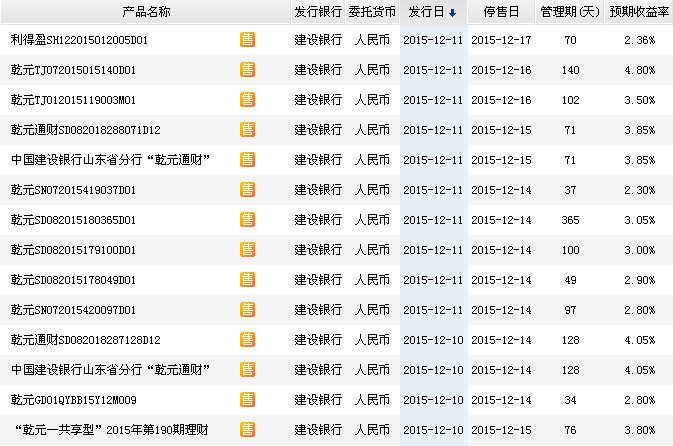Click the 售 icon for 利得盈SH122015012005D01
673x446 pixels.
click(247, 39)
